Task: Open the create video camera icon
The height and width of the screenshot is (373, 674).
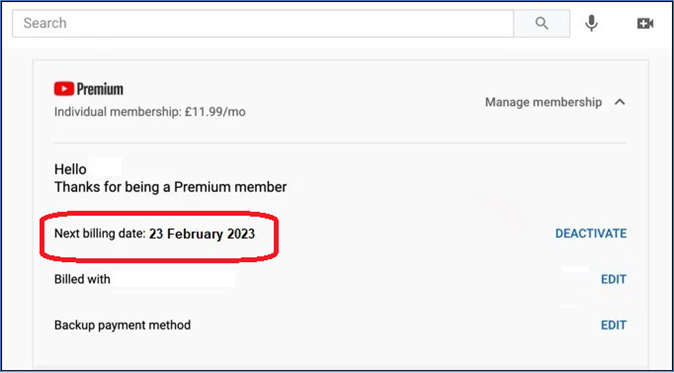Action: 645,23
